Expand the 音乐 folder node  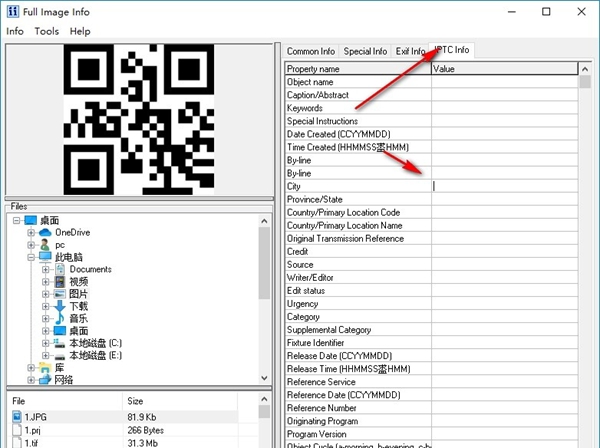46,319
